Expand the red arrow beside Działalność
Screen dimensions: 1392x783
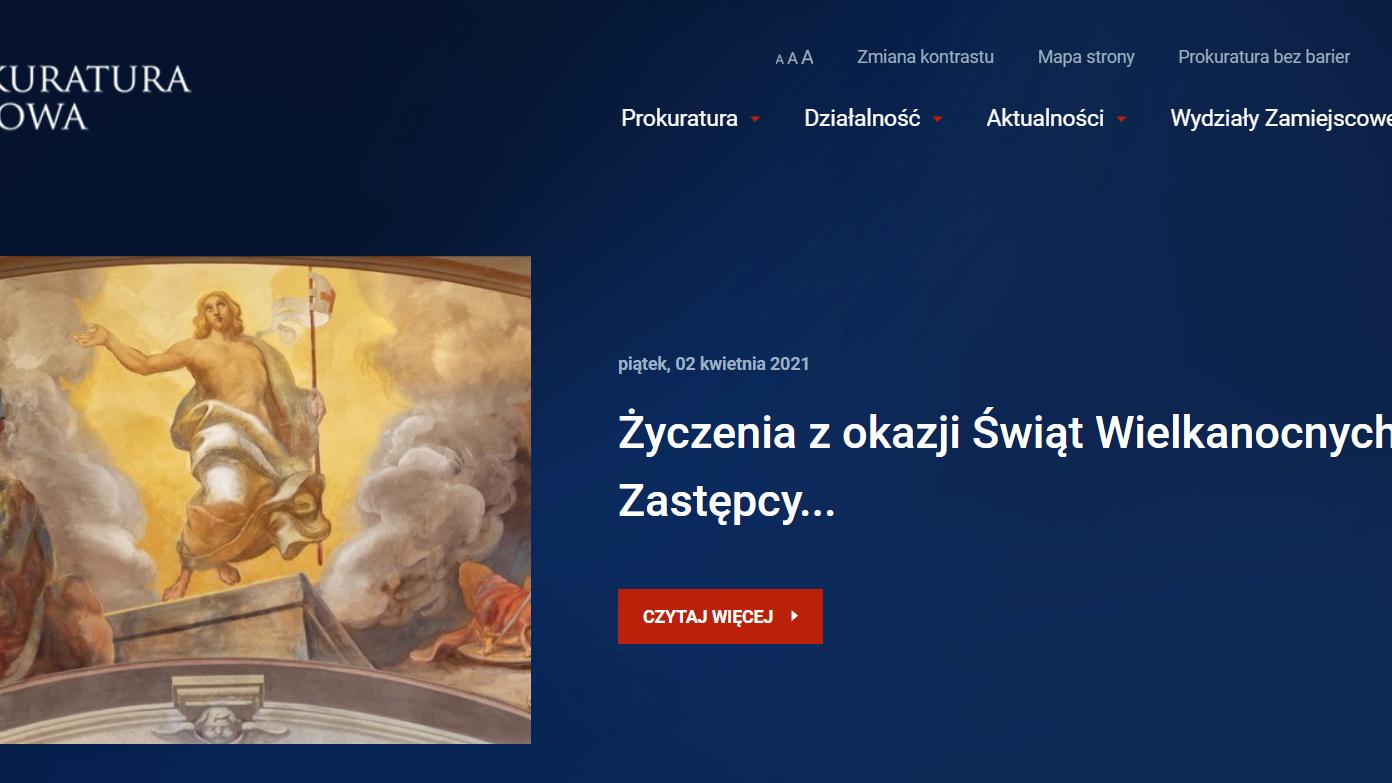point(938,119)
